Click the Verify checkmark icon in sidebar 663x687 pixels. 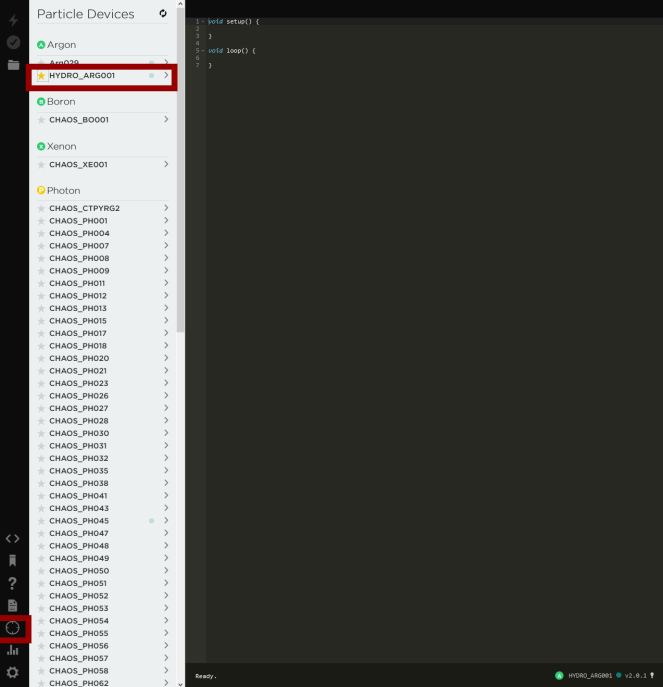[x=13, y=42]
